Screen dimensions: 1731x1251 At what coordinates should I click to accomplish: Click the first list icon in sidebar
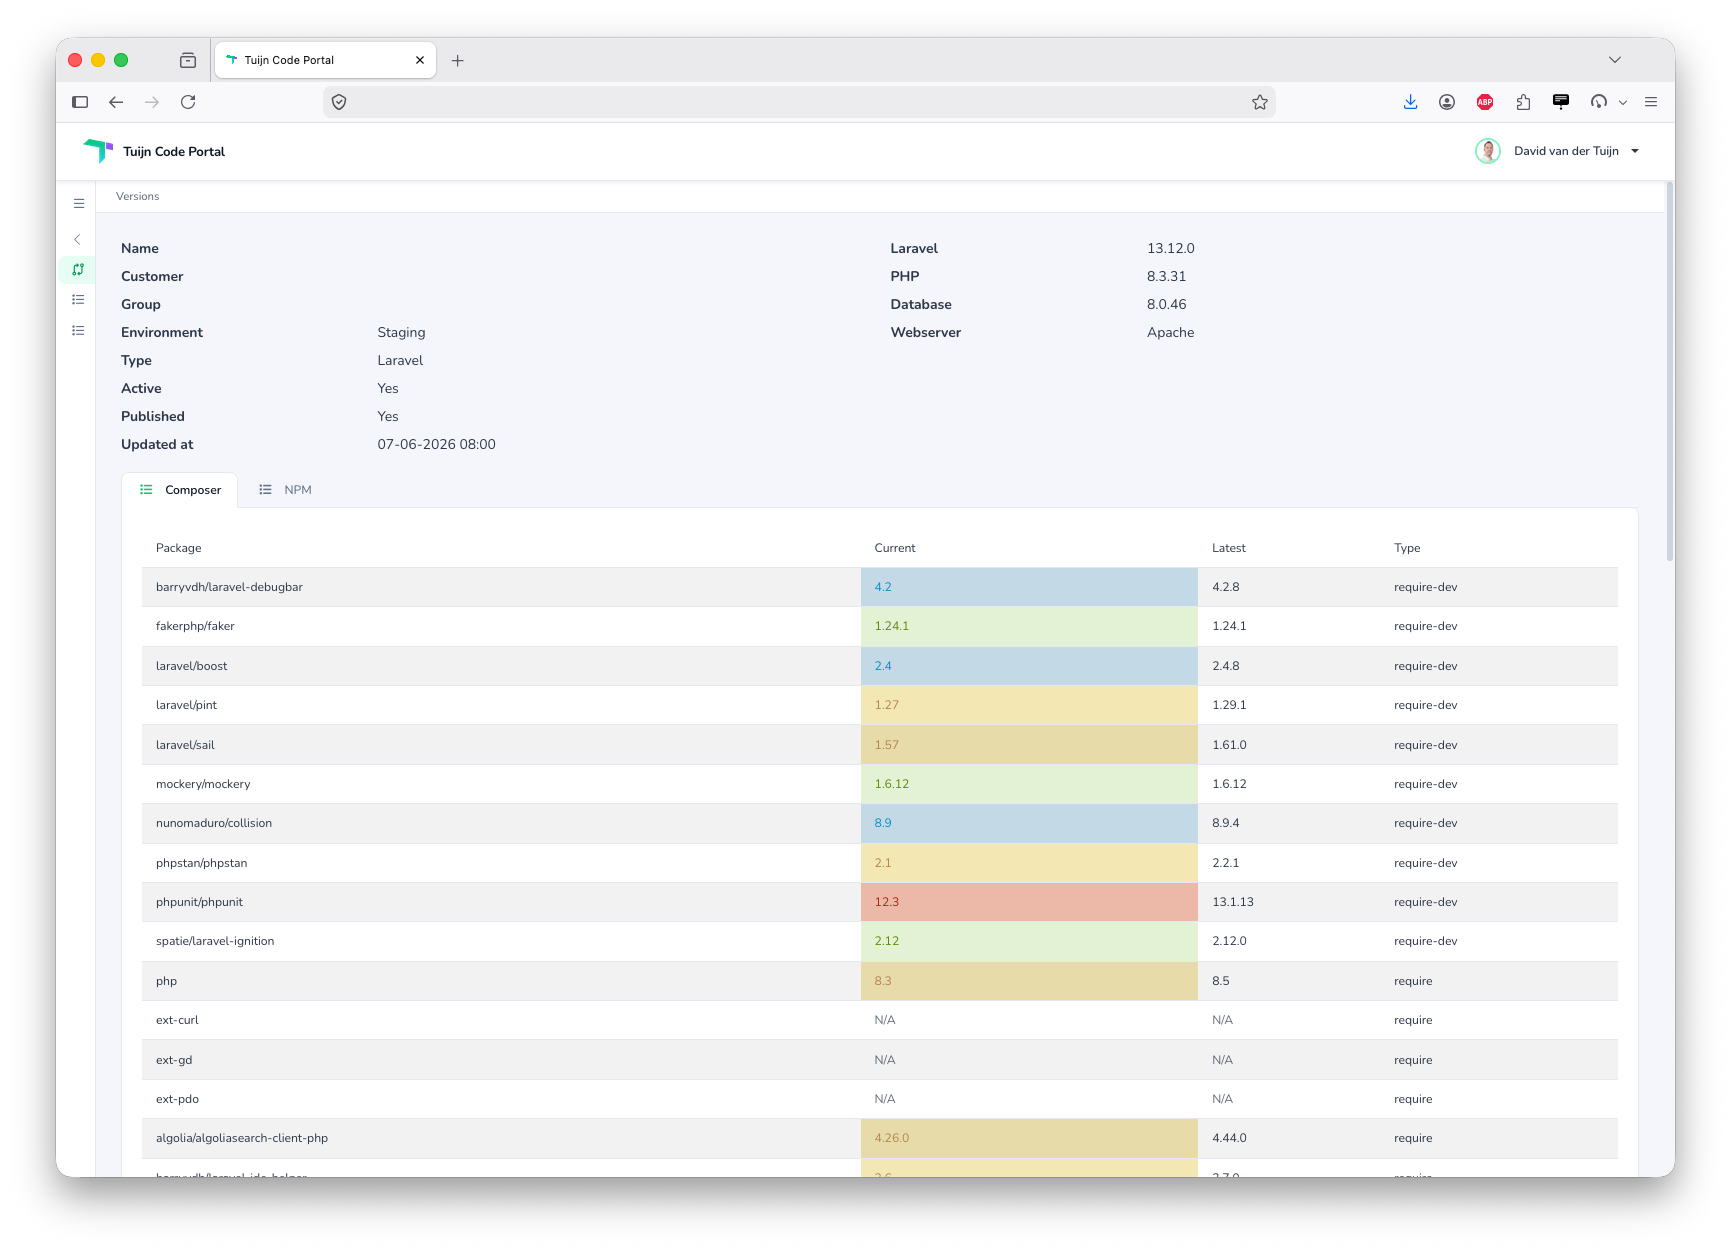78,300
